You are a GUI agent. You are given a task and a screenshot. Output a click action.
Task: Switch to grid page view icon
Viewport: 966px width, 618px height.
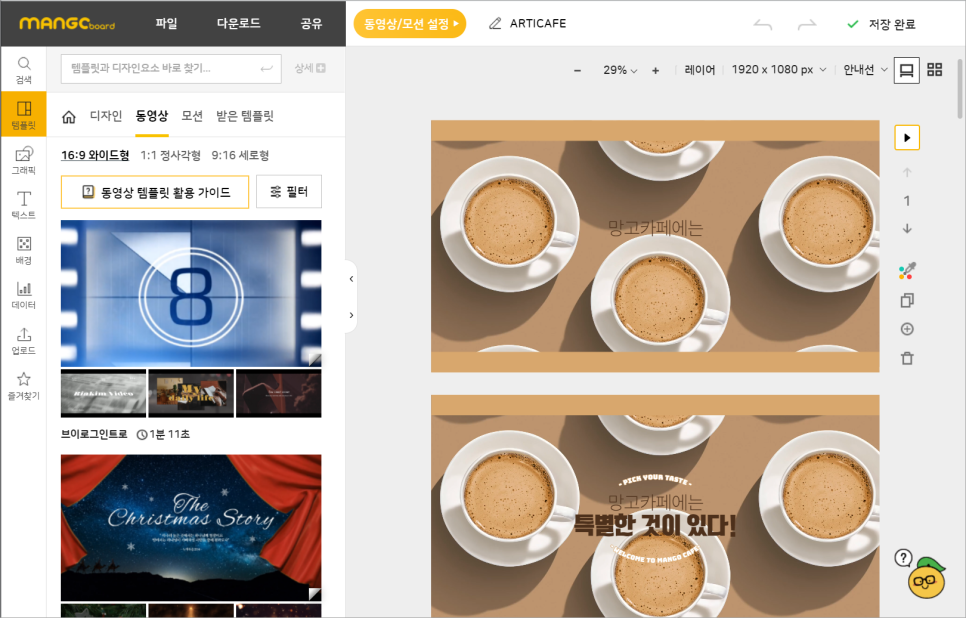coord(935,70)
